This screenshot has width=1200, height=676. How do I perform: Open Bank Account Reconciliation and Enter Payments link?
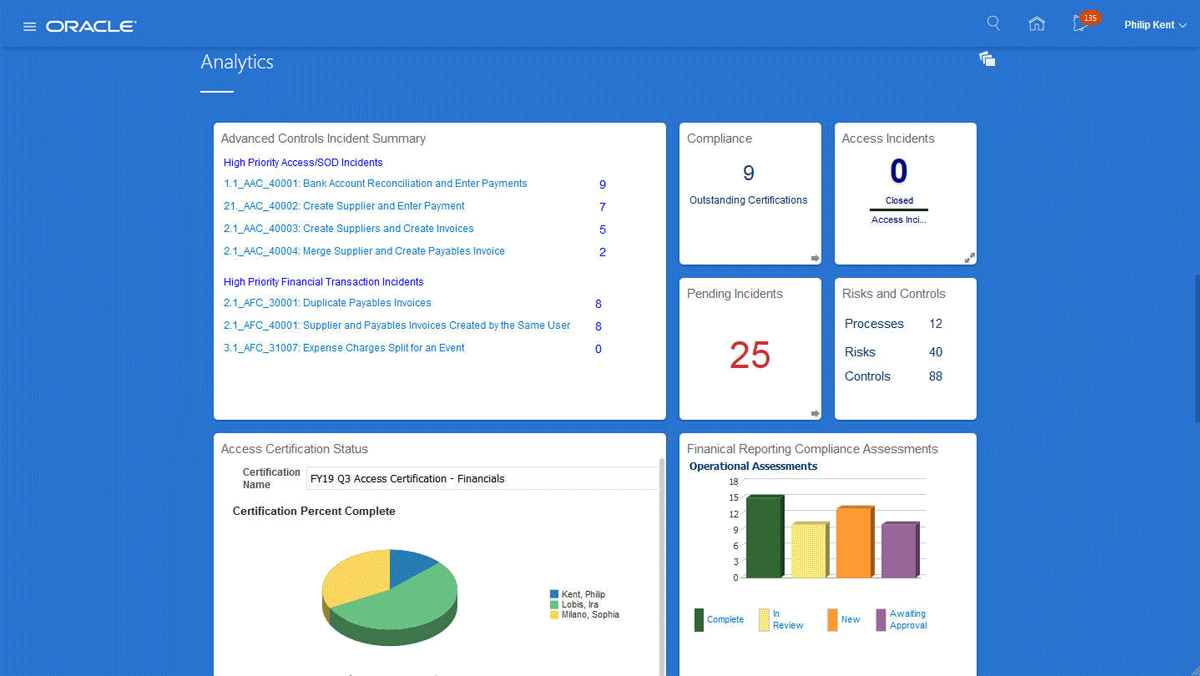coord(375,184)
